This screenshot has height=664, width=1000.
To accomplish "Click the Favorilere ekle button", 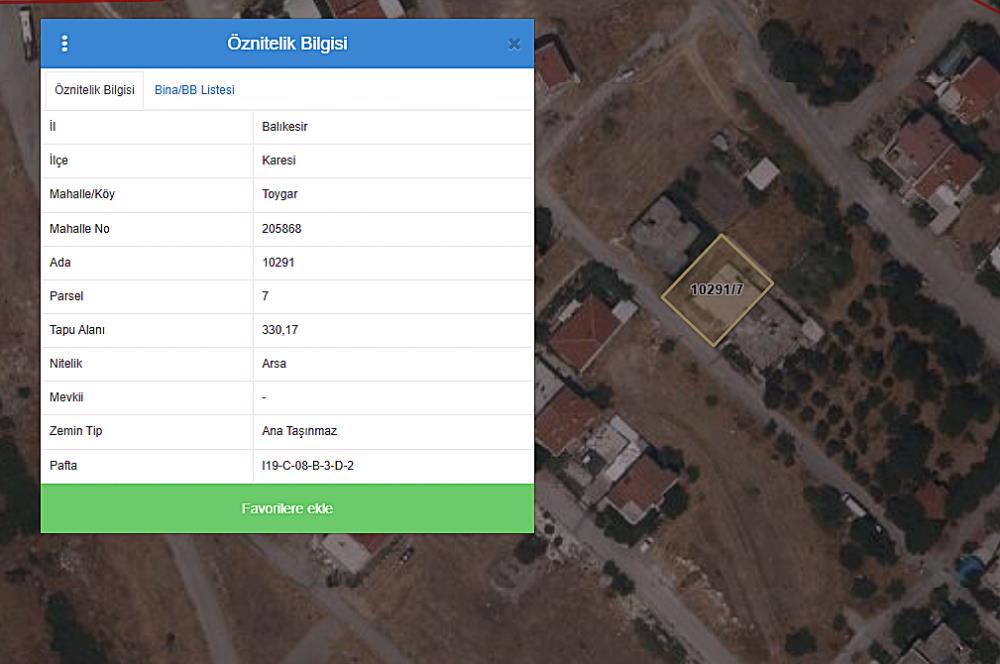I will tap(287, 508).
